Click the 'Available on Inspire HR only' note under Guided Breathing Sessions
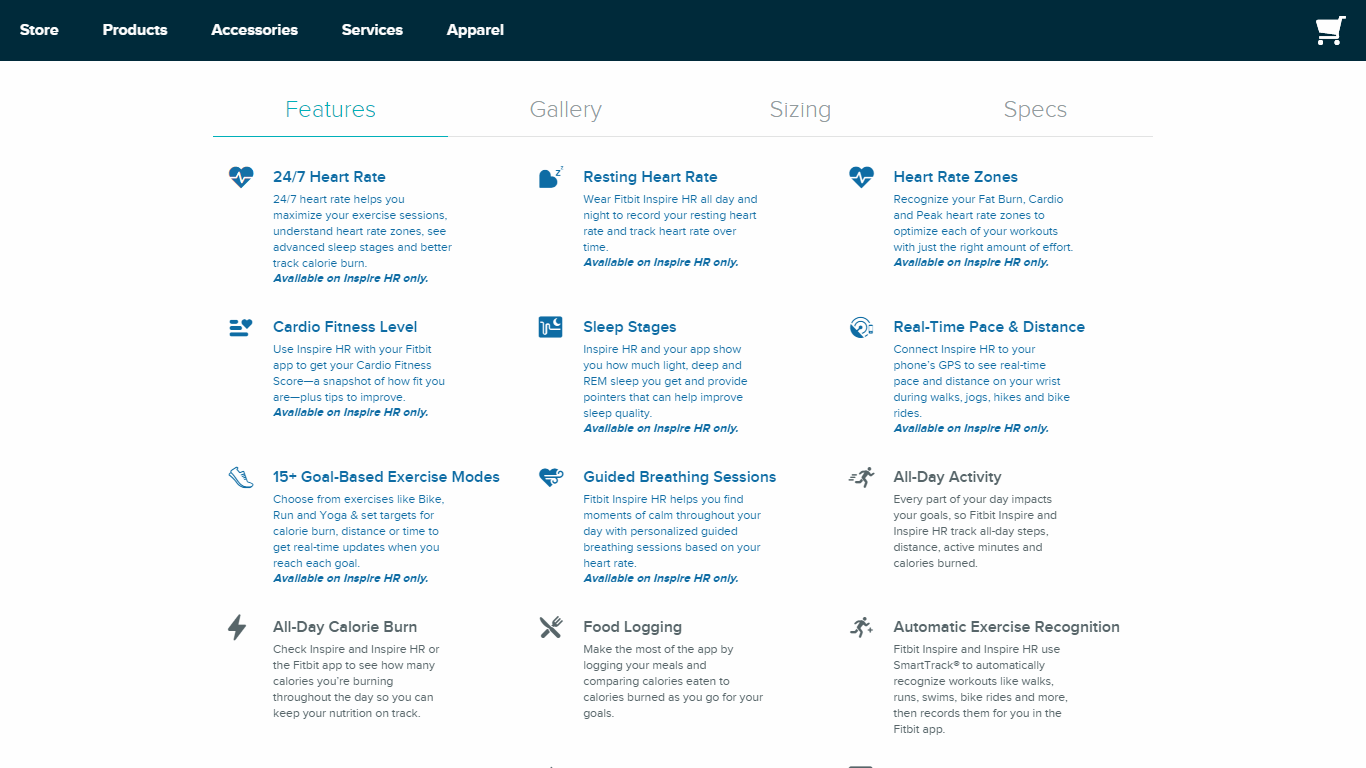The height and width of the screenshot is (768, 1366). (661, 578)
